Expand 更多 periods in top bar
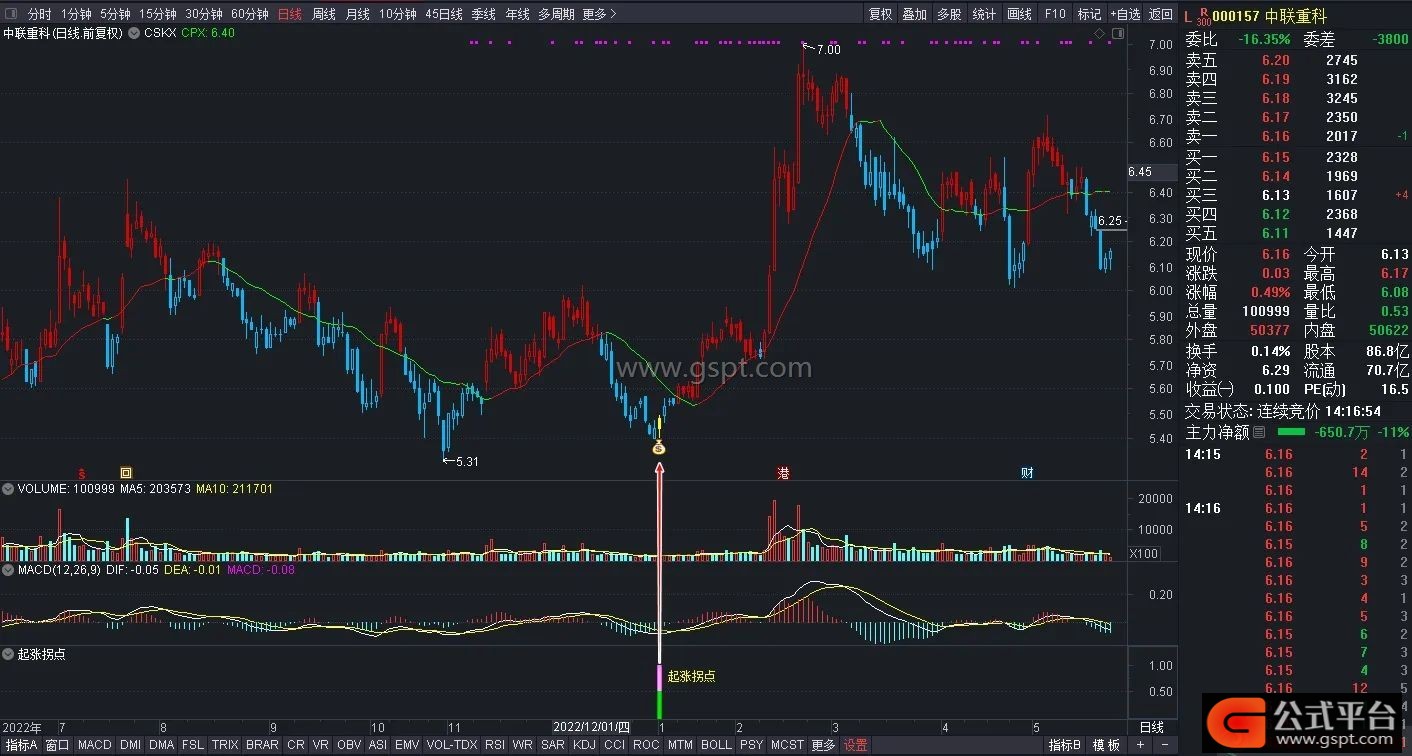Image resolution: width=1412 pixels, height=756 pixels. (x=599, y=14)
